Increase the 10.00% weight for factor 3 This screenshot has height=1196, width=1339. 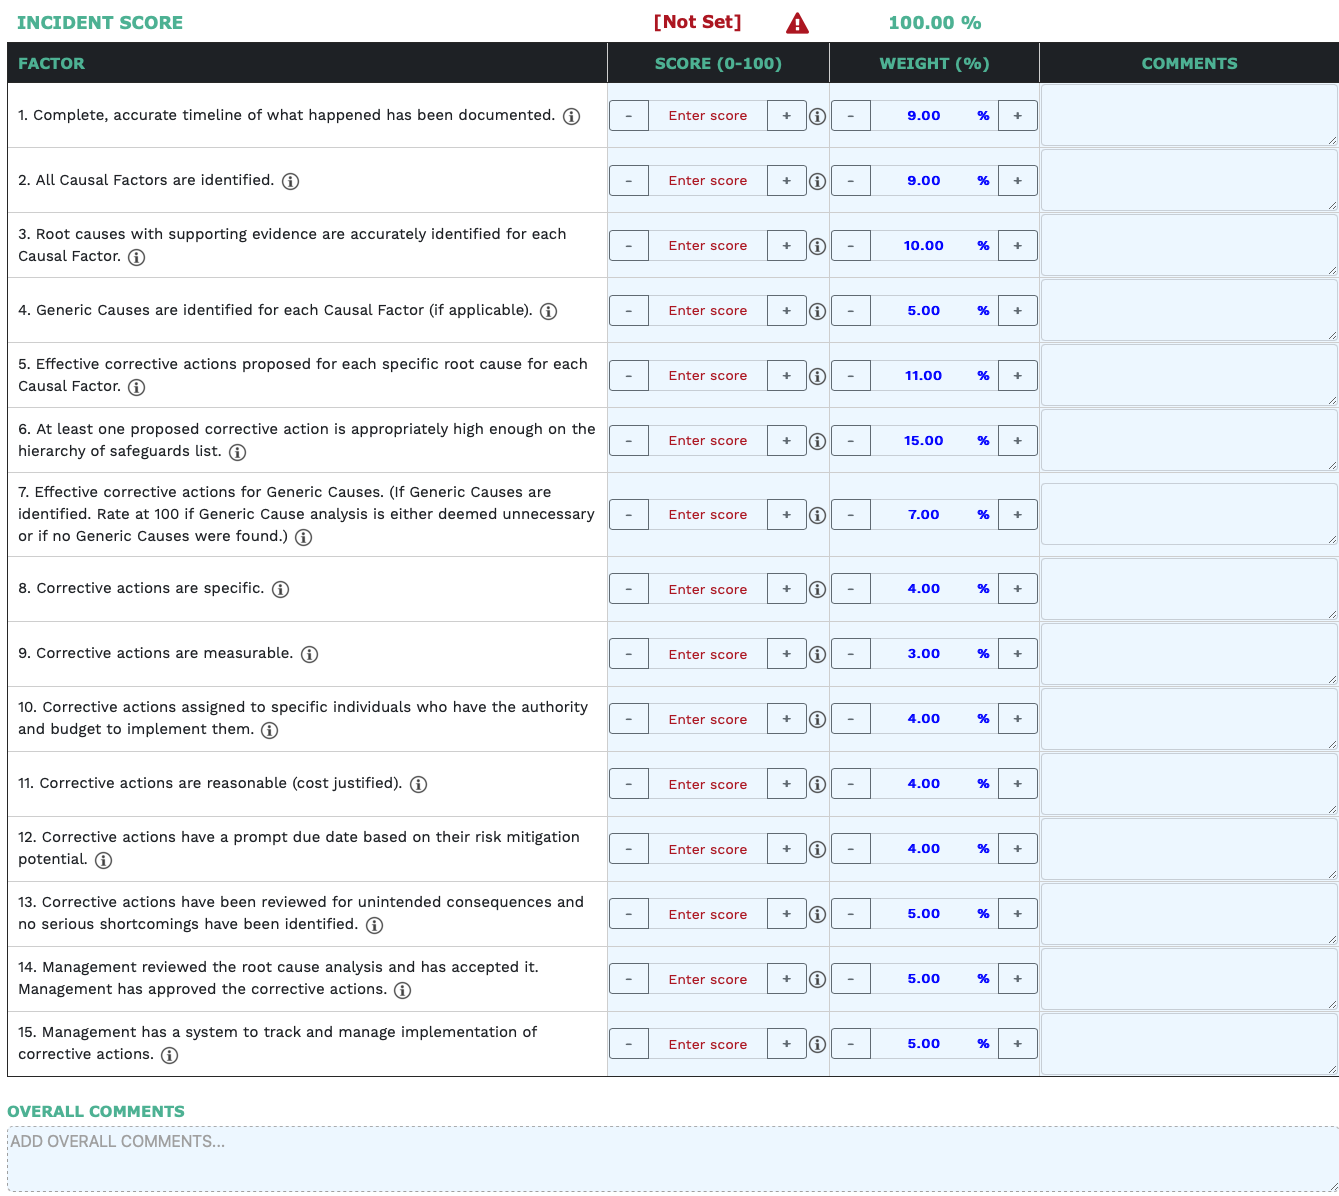pos(1017,246)
